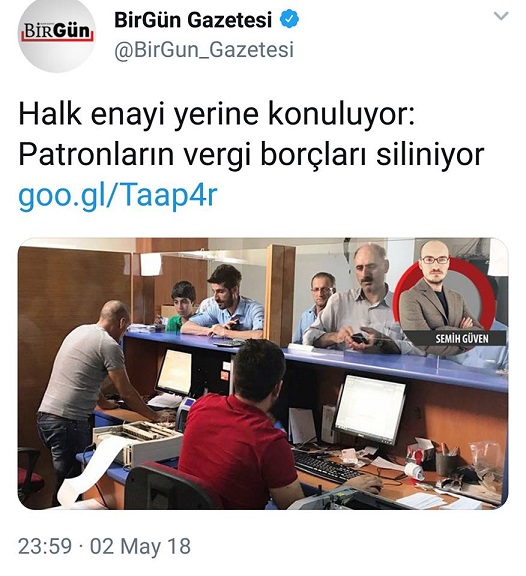Click the left computer monitor in photo
This screenshot has height=576, width=526.
pos(174,371)
